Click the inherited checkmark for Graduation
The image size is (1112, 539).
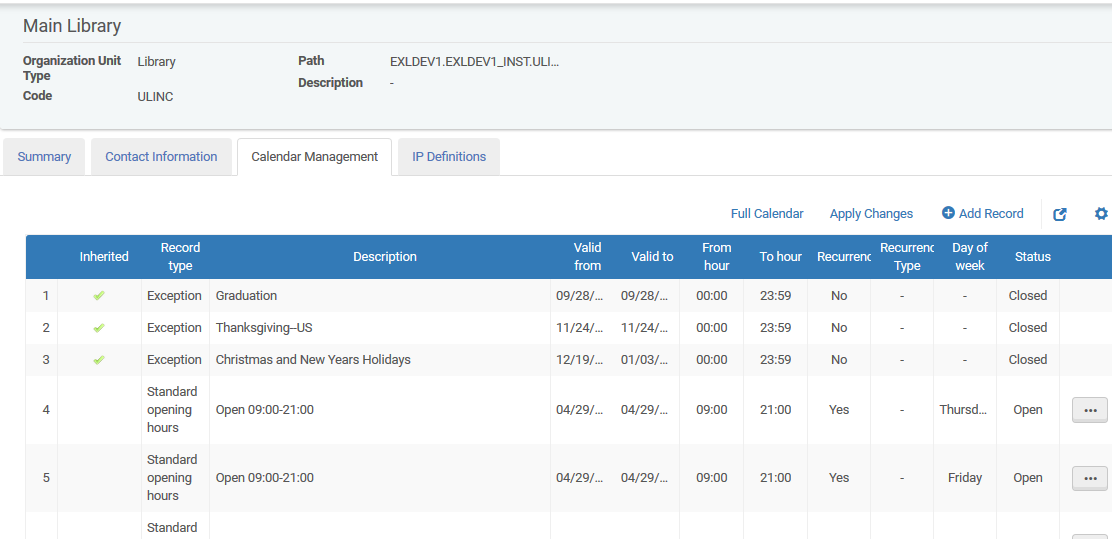pos(99,296)
